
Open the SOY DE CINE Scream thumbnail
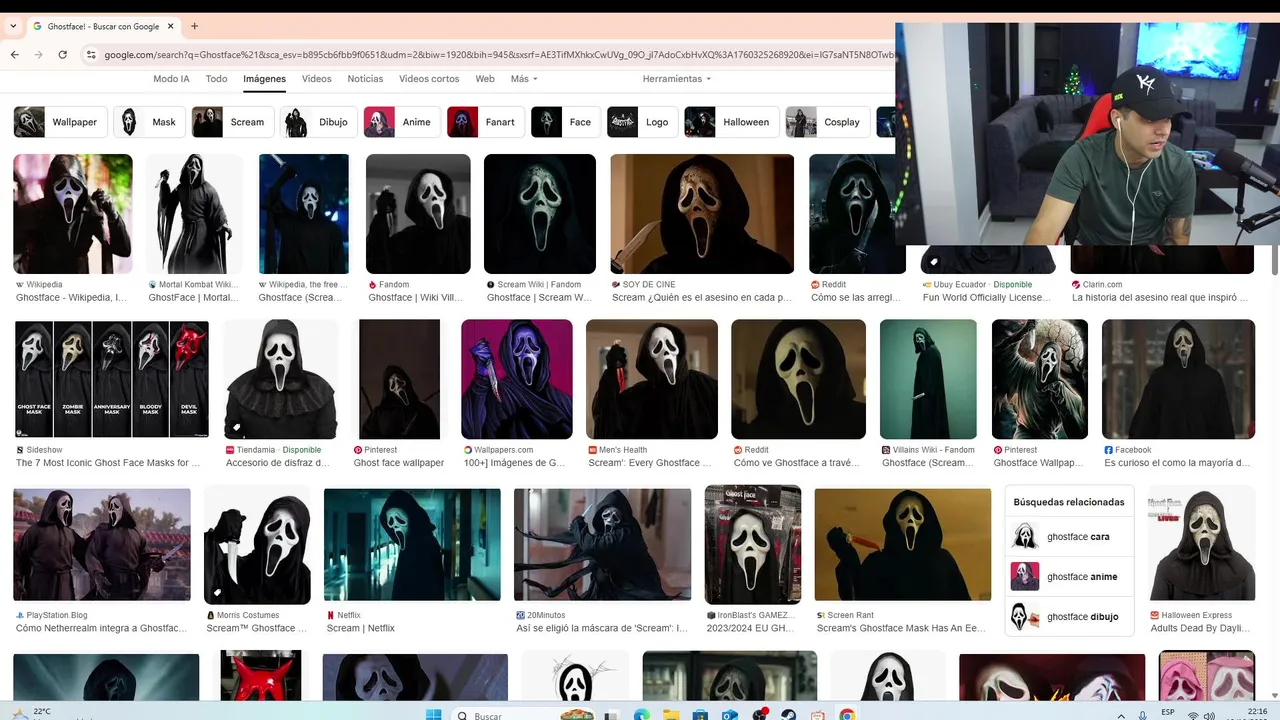[702, 214]
